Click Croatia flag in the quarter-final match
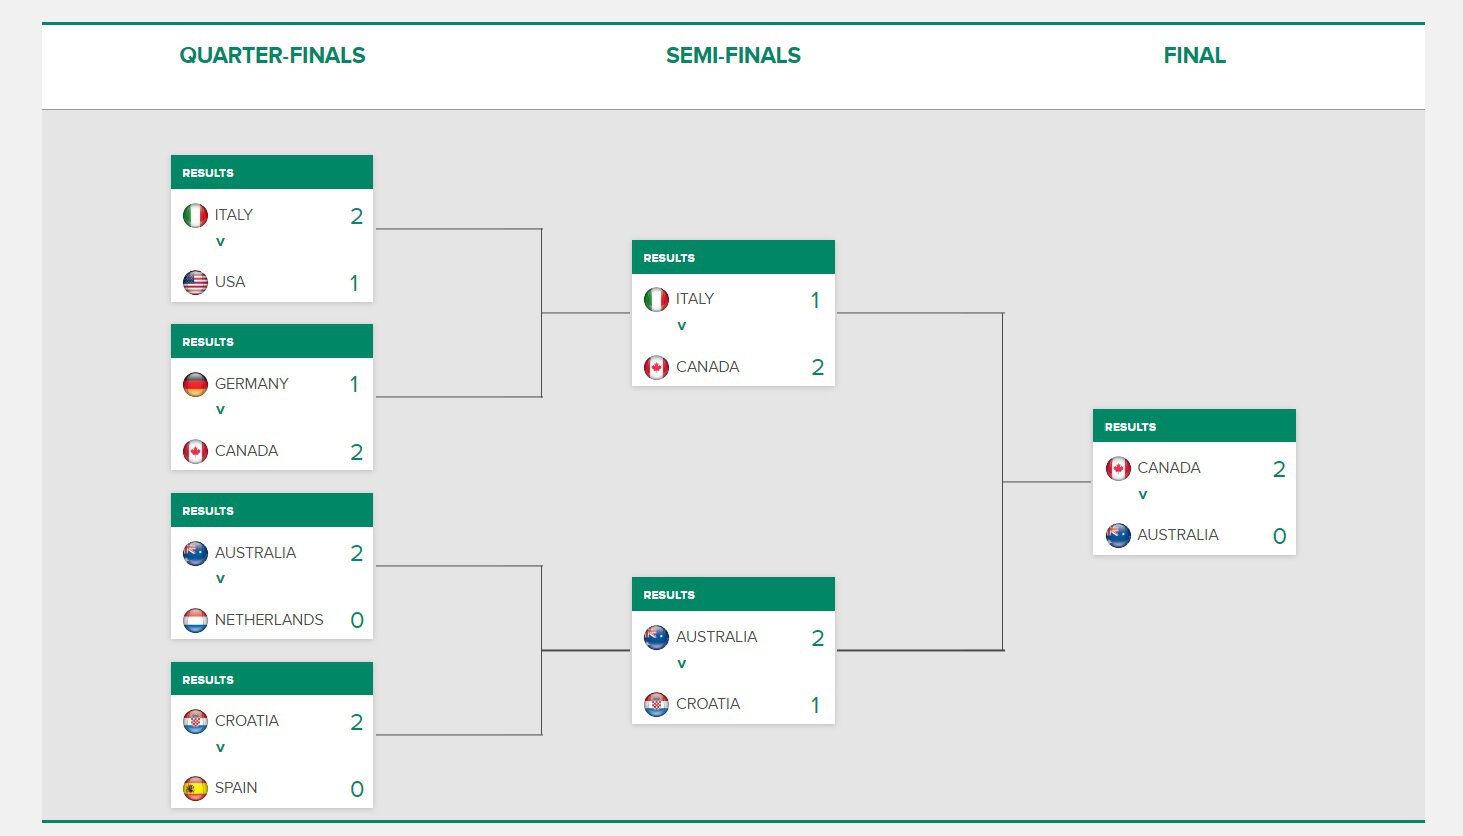The height and width of the screenshot is (836, 1463). click(x=195, y=721)
